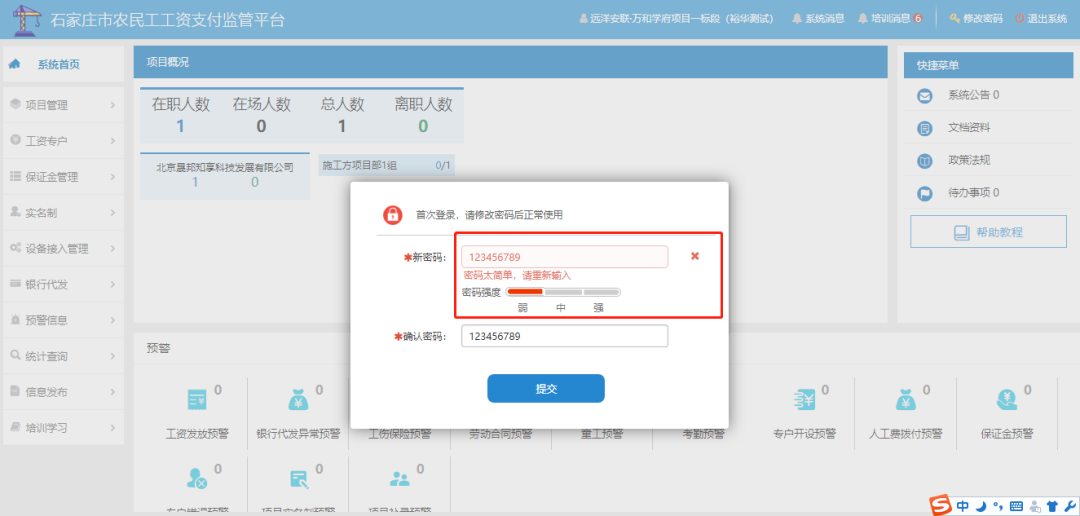Open training messages bell icon
Screen dimensions: 1080x516
(x=862, y=19)
